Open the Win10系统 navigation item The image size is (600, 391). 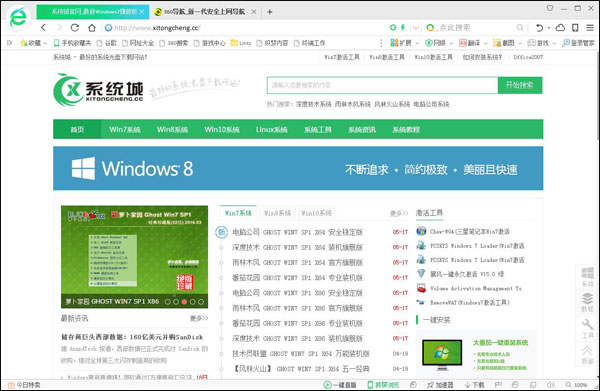(222, 129)
